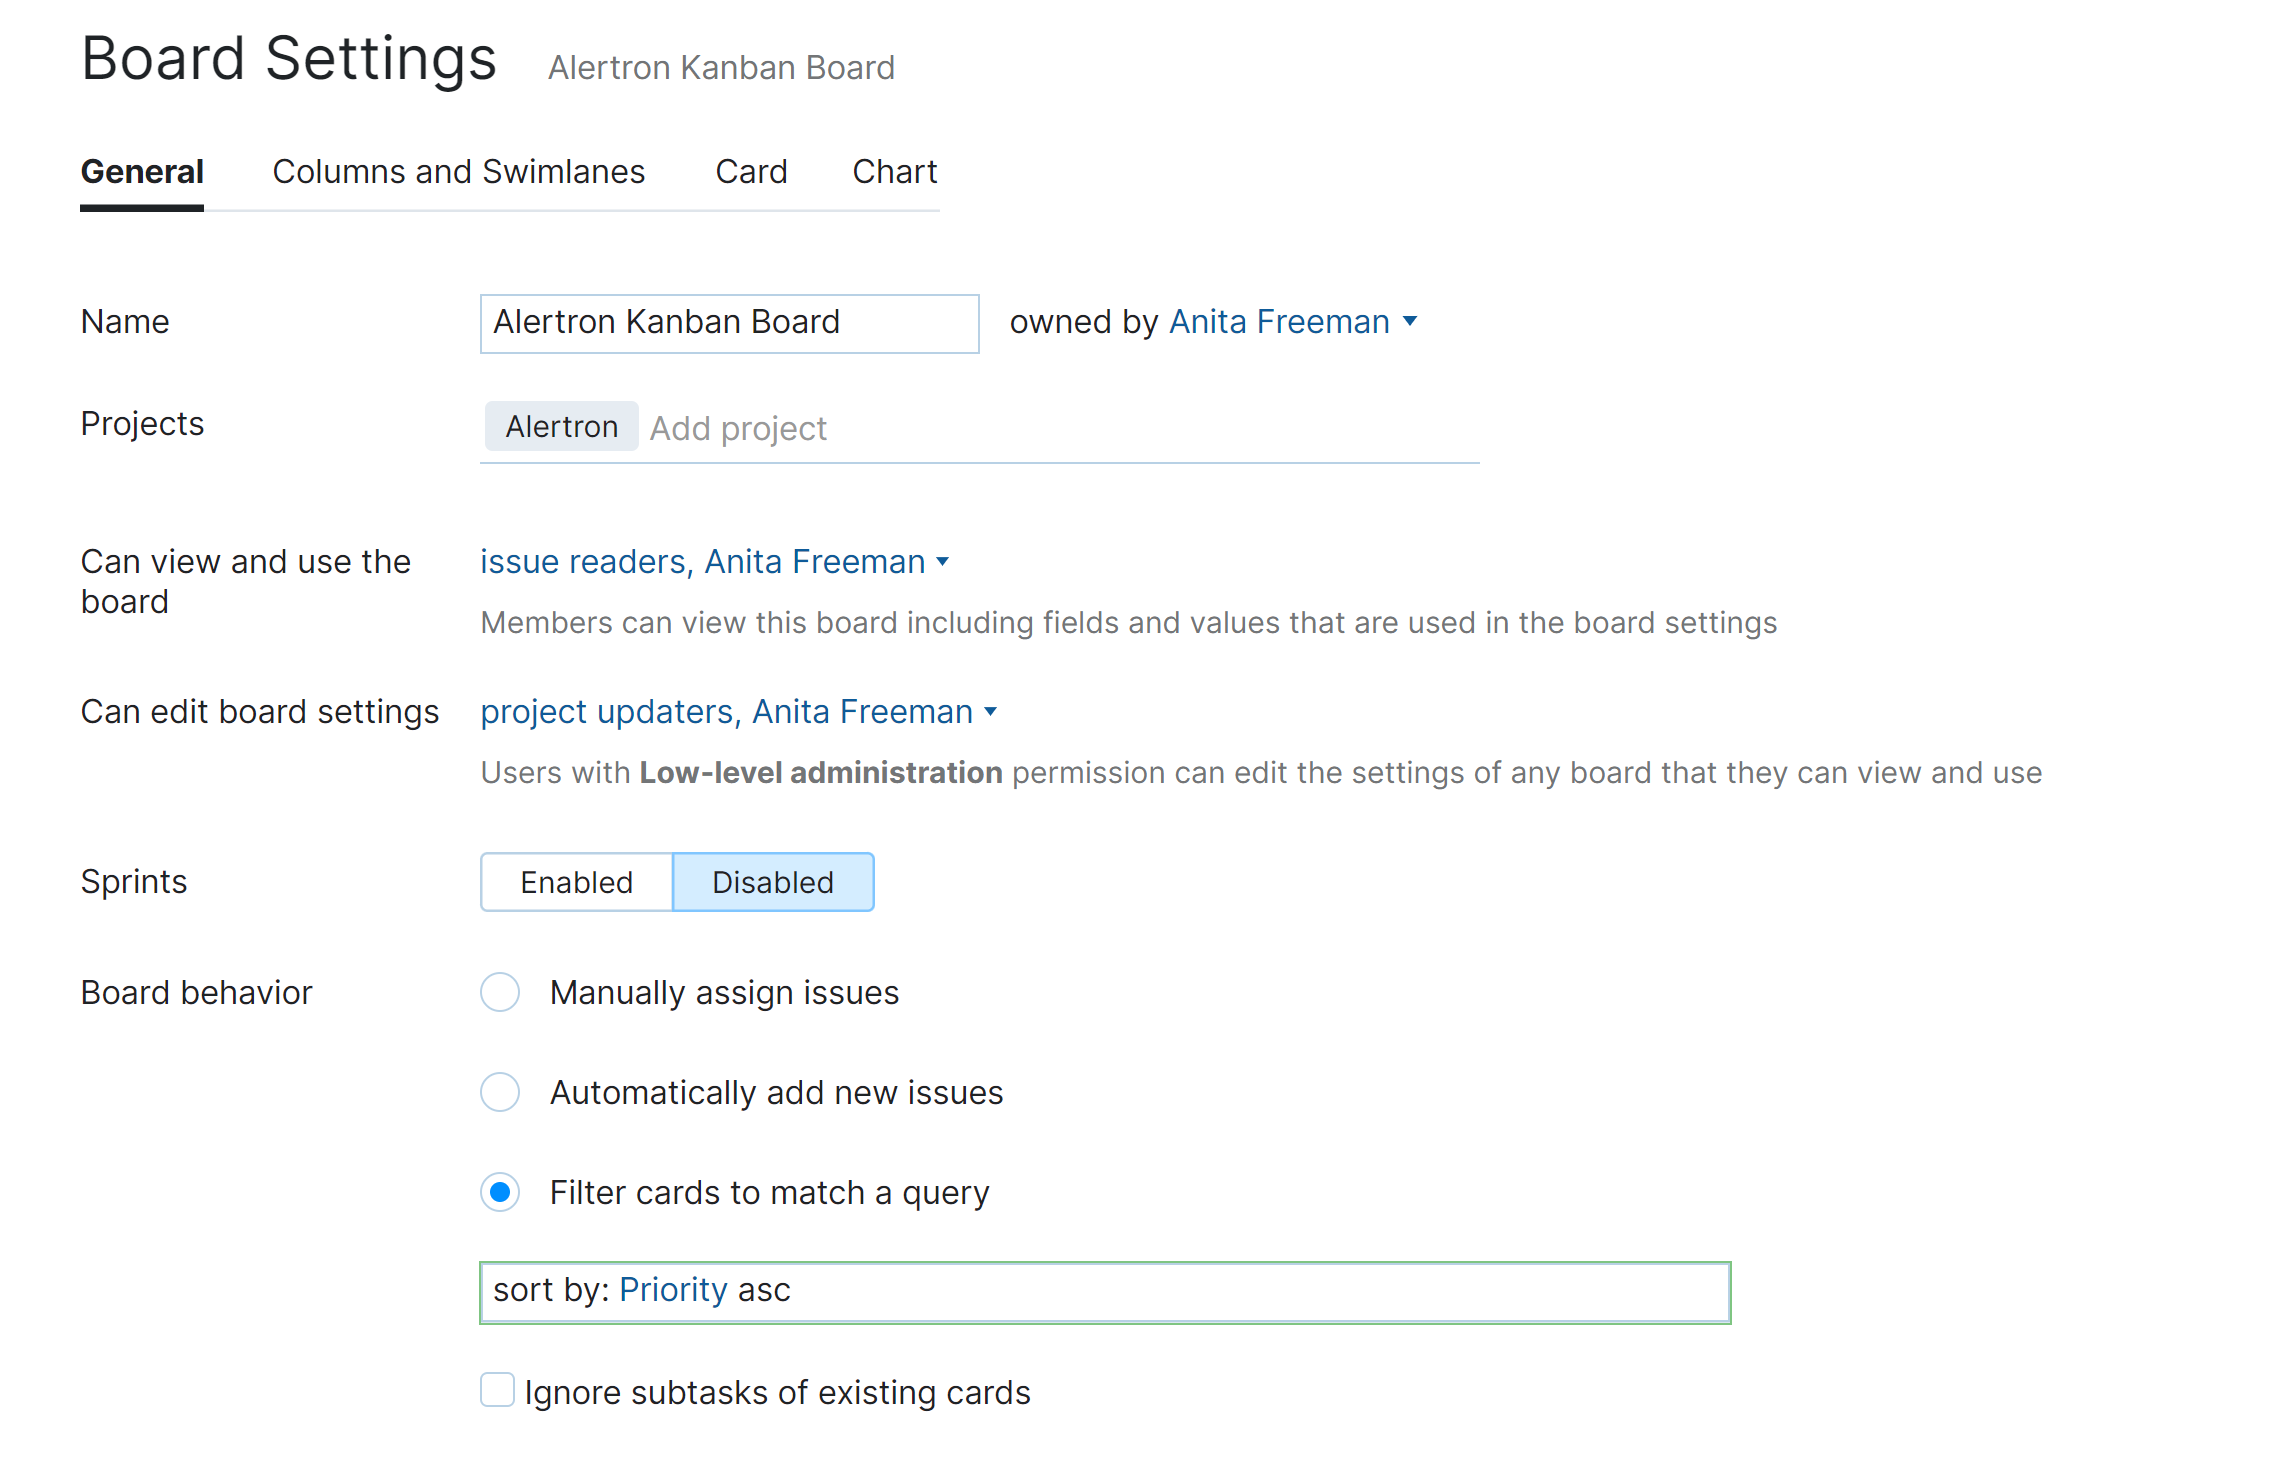Viewport: 2286px width, 1468px height.
Task: Click the arrow after issue readers, Anita Freeman
Action: tap(943, 563)
